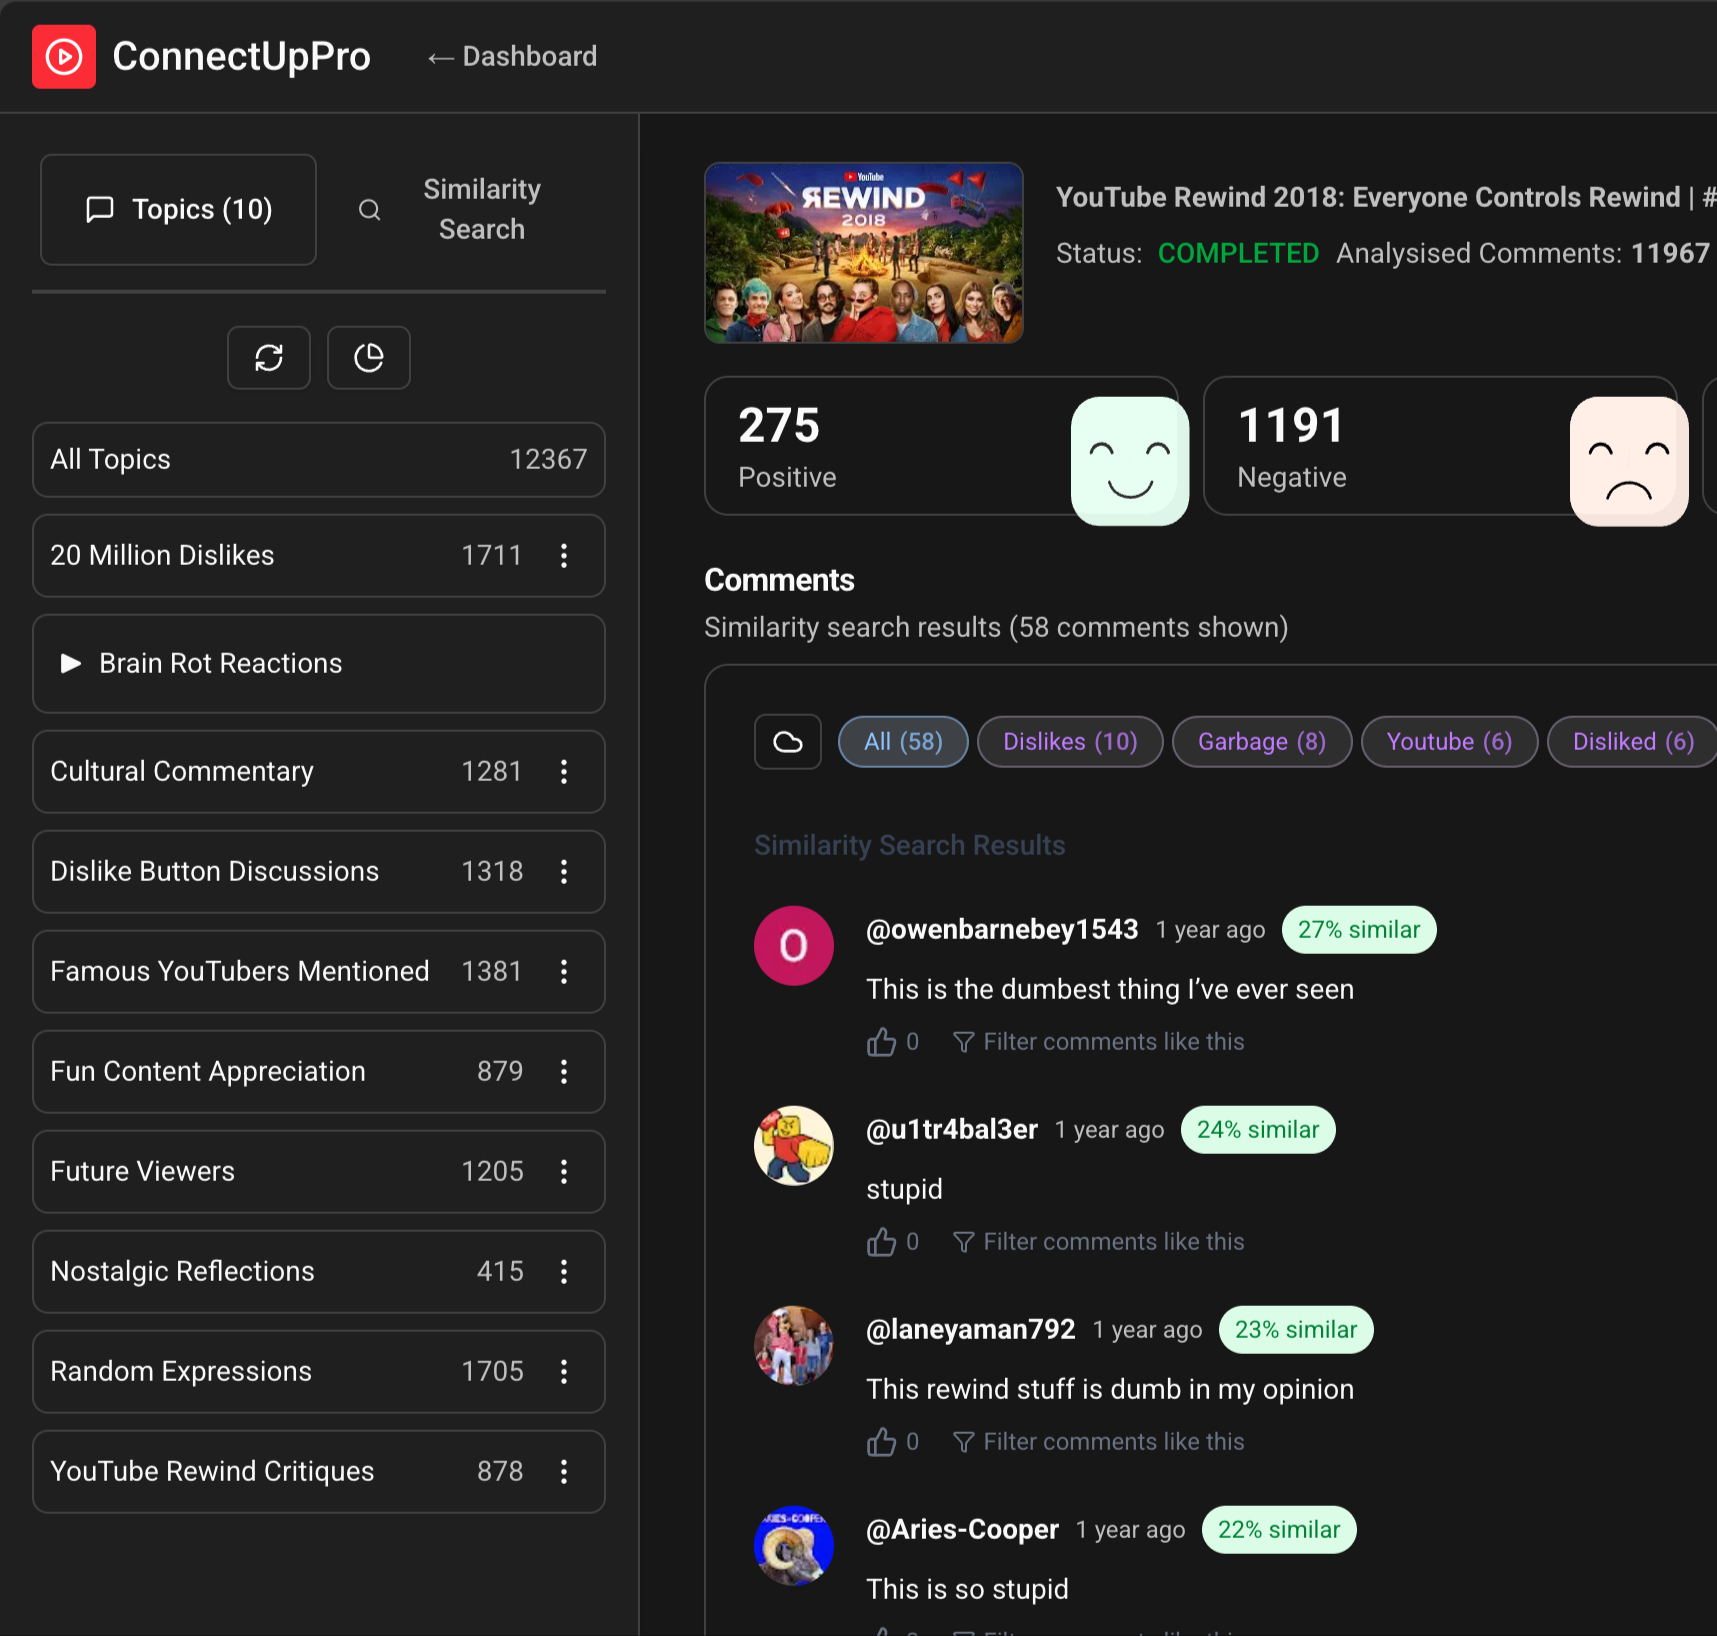Click thumbs-up on @owenbarnebey1543's comment
The width and height of the screenshot is (1717, 1636).
(882, 1041)
